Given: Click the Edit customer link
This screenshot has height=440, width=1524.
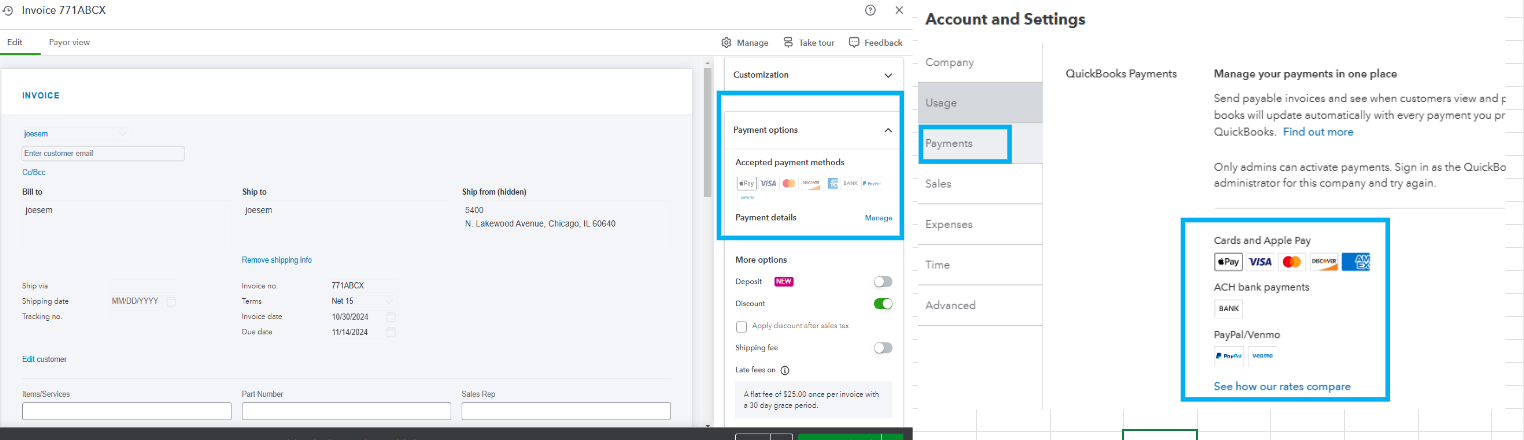Looking at the screenshot, I should [44, 359].
